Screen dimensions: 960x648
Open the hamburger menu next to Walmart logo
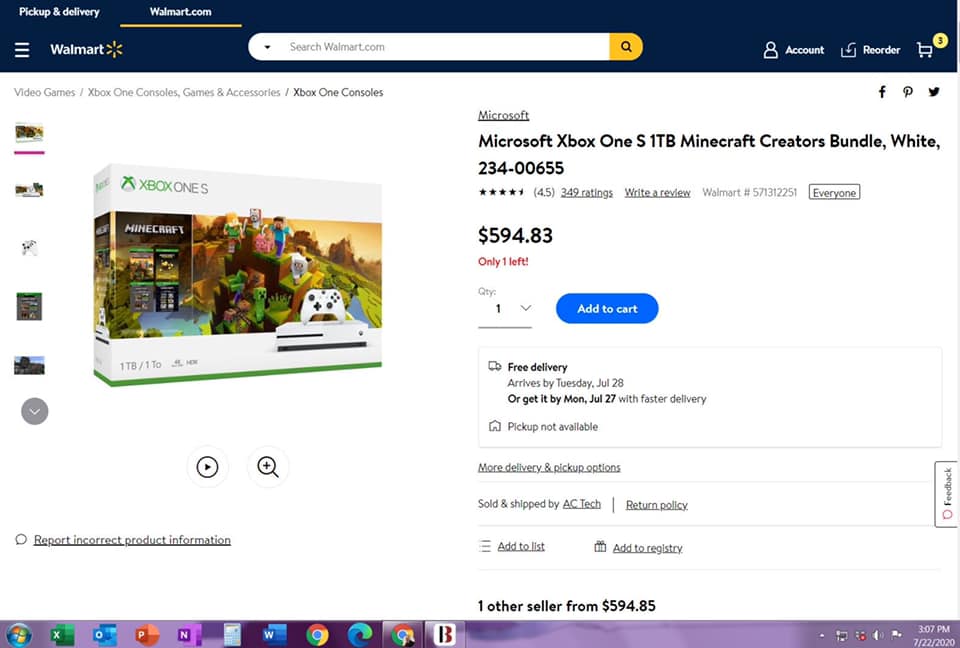tap(22, 50)
